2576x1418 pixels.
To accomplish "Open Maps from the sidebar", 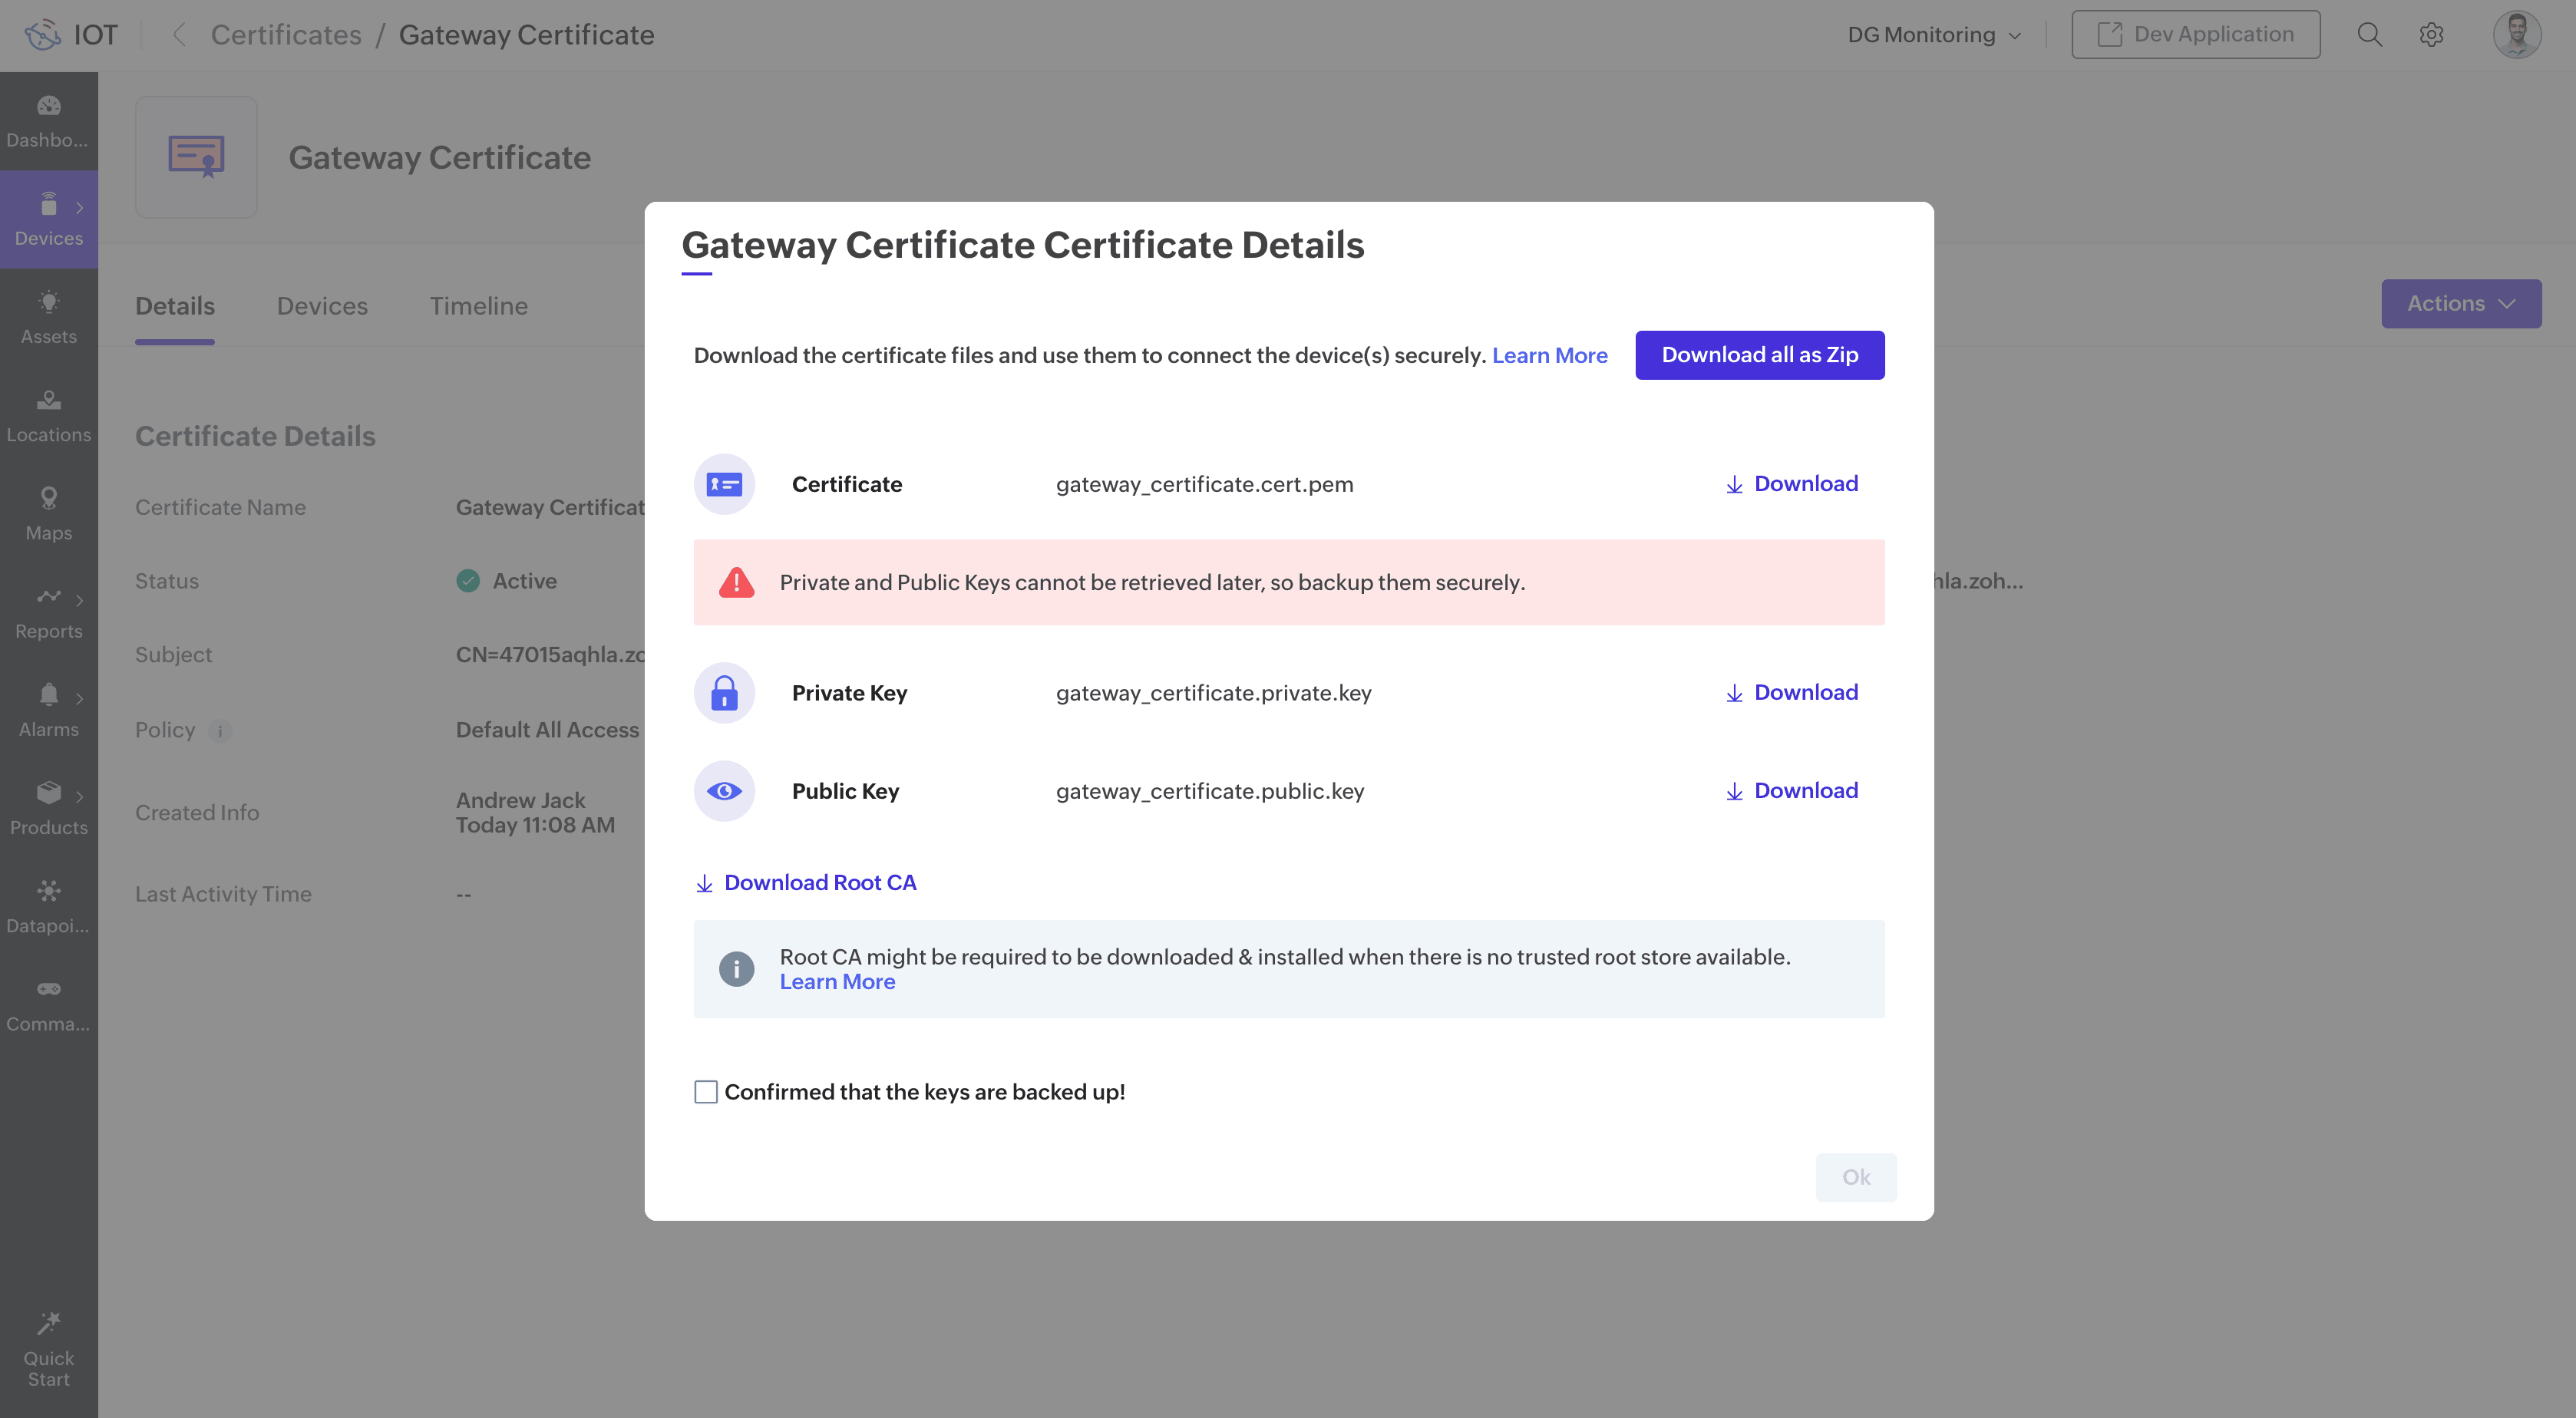I will pos(48,513).
